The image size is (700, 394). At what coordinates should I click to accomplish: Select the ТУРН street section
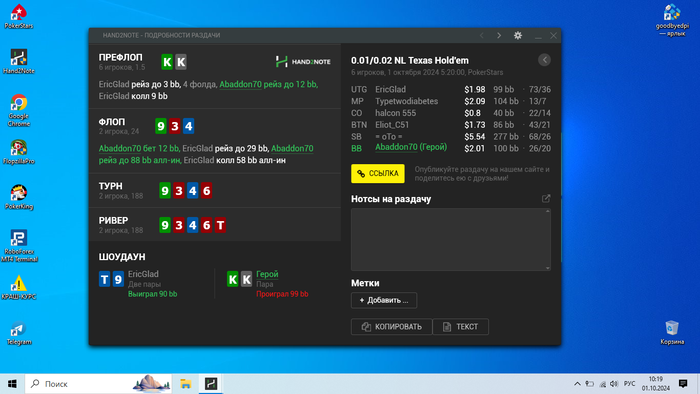click(x=215, y=191)
